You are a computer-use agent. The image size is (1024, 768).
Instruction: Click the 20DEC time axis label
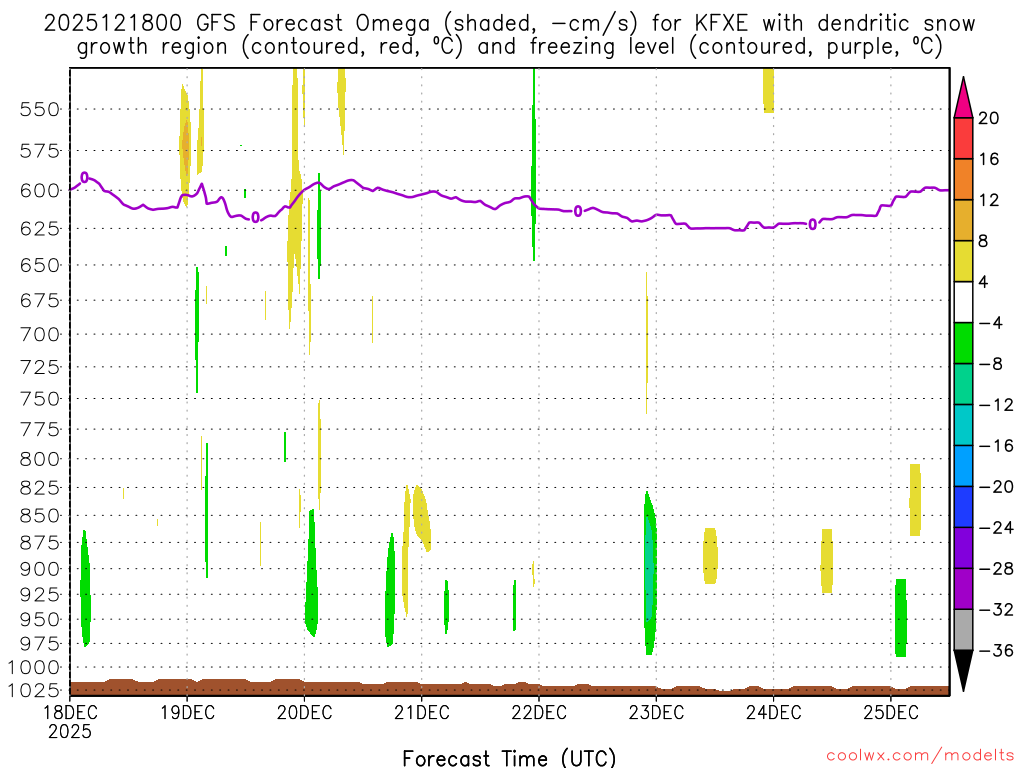(304, 712)
